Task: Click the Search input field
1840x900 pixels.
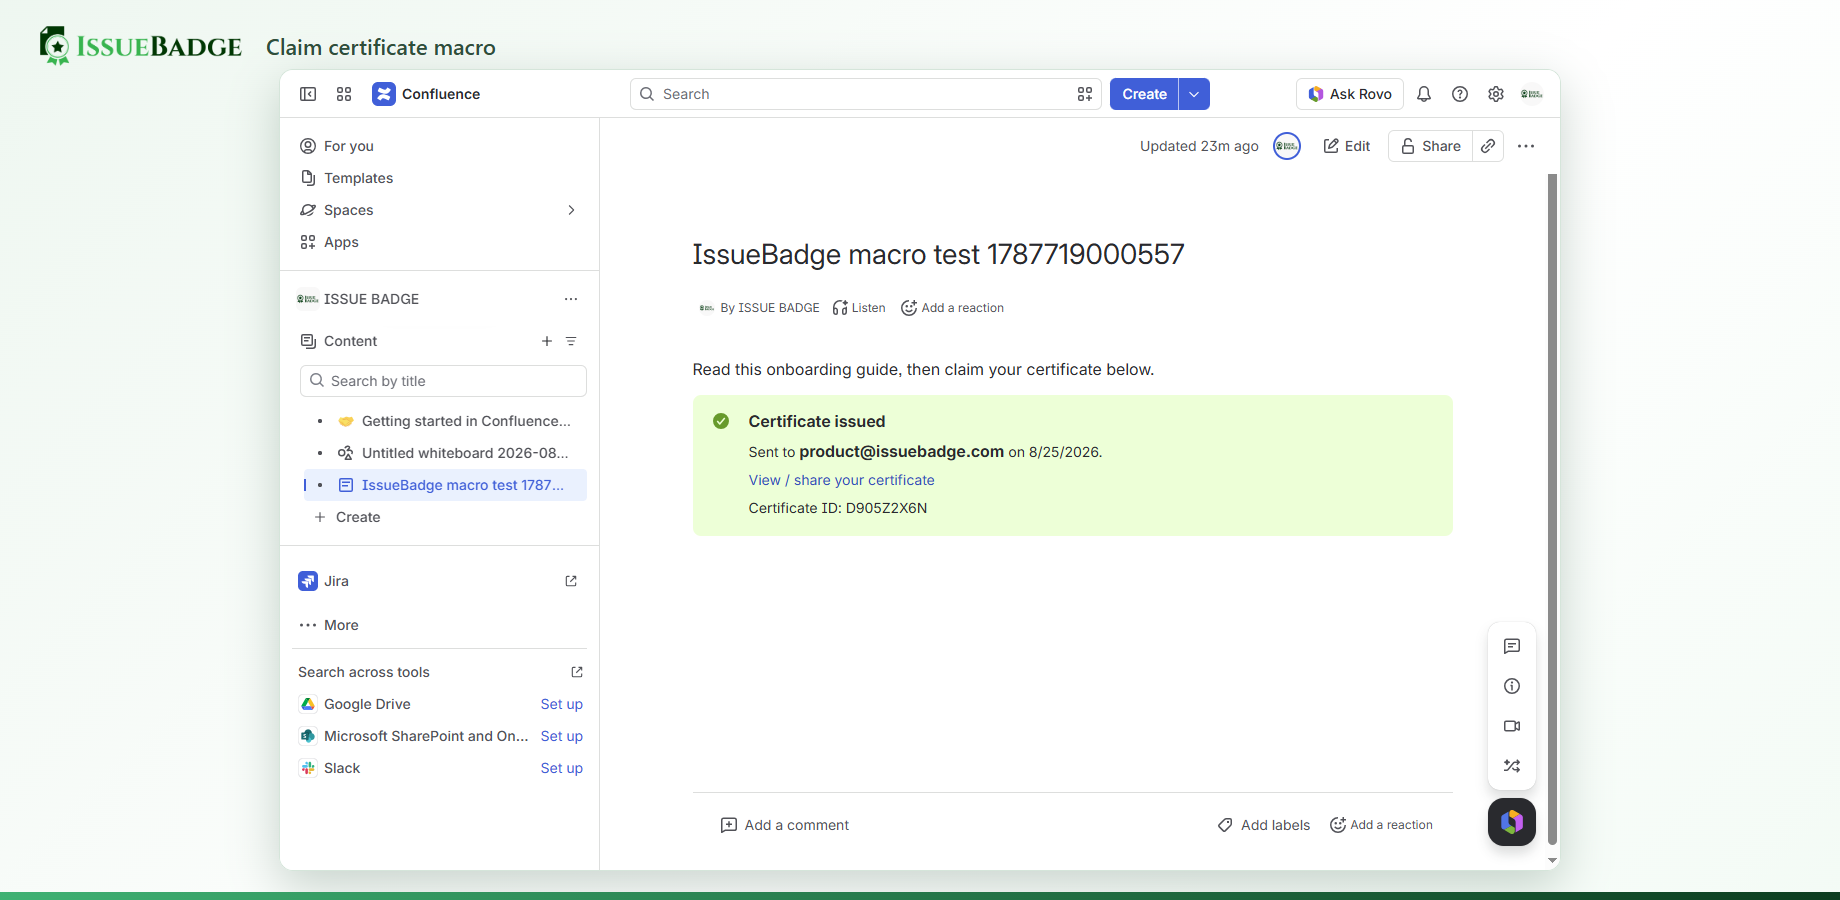Action: pyautogui.click(x=865, y=94)
